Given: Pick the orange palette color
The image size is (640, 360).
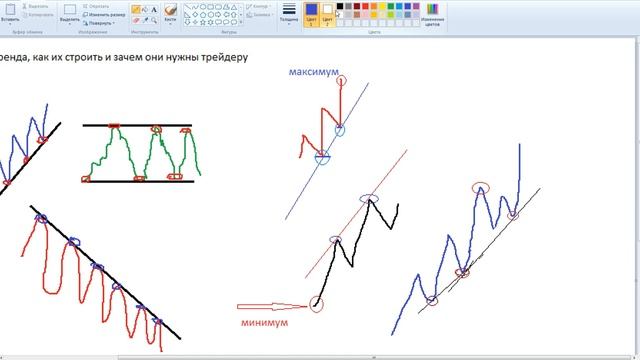Looking at the screenshot, I should tap(374, 6).
